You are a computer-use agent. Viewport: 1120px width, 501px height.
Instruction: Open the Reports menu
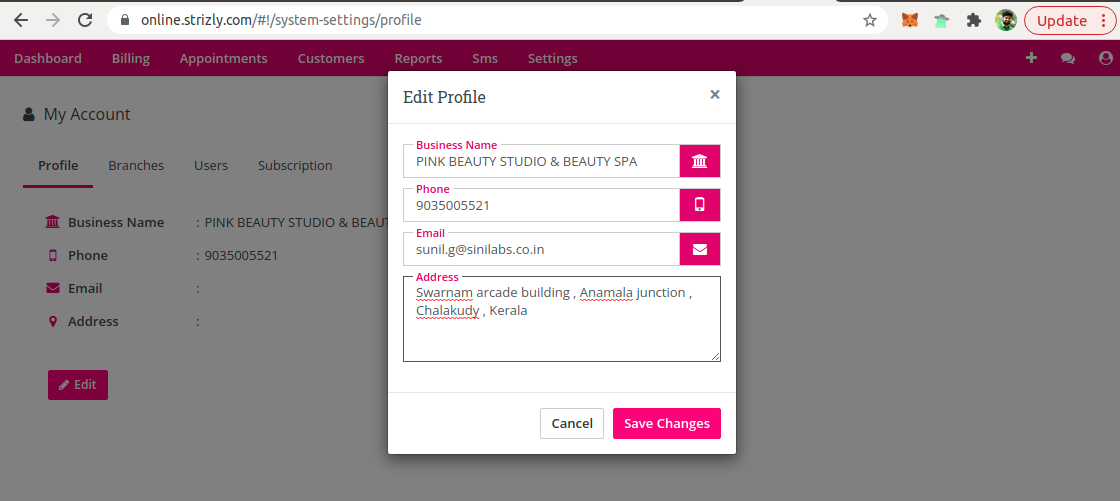418,59
